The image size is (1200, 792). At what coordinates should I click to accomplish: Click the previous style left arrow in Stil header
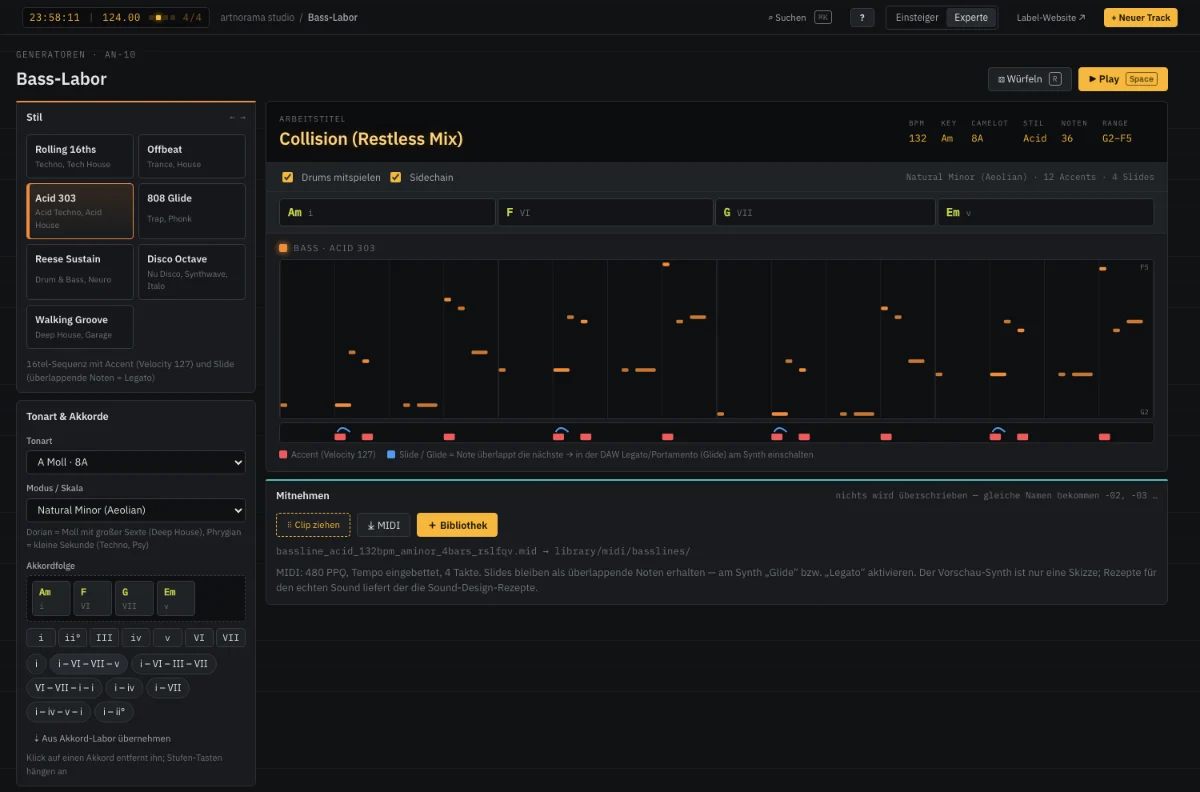tap(232, 117)
